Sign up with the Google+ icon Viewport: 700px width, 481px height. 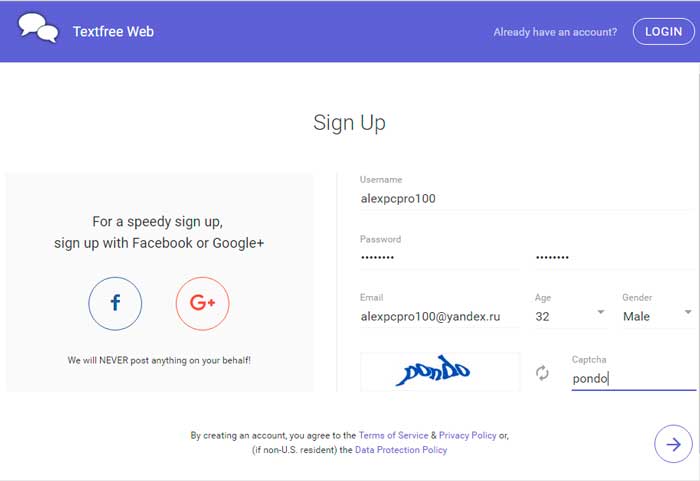click(x=203, y=304)
